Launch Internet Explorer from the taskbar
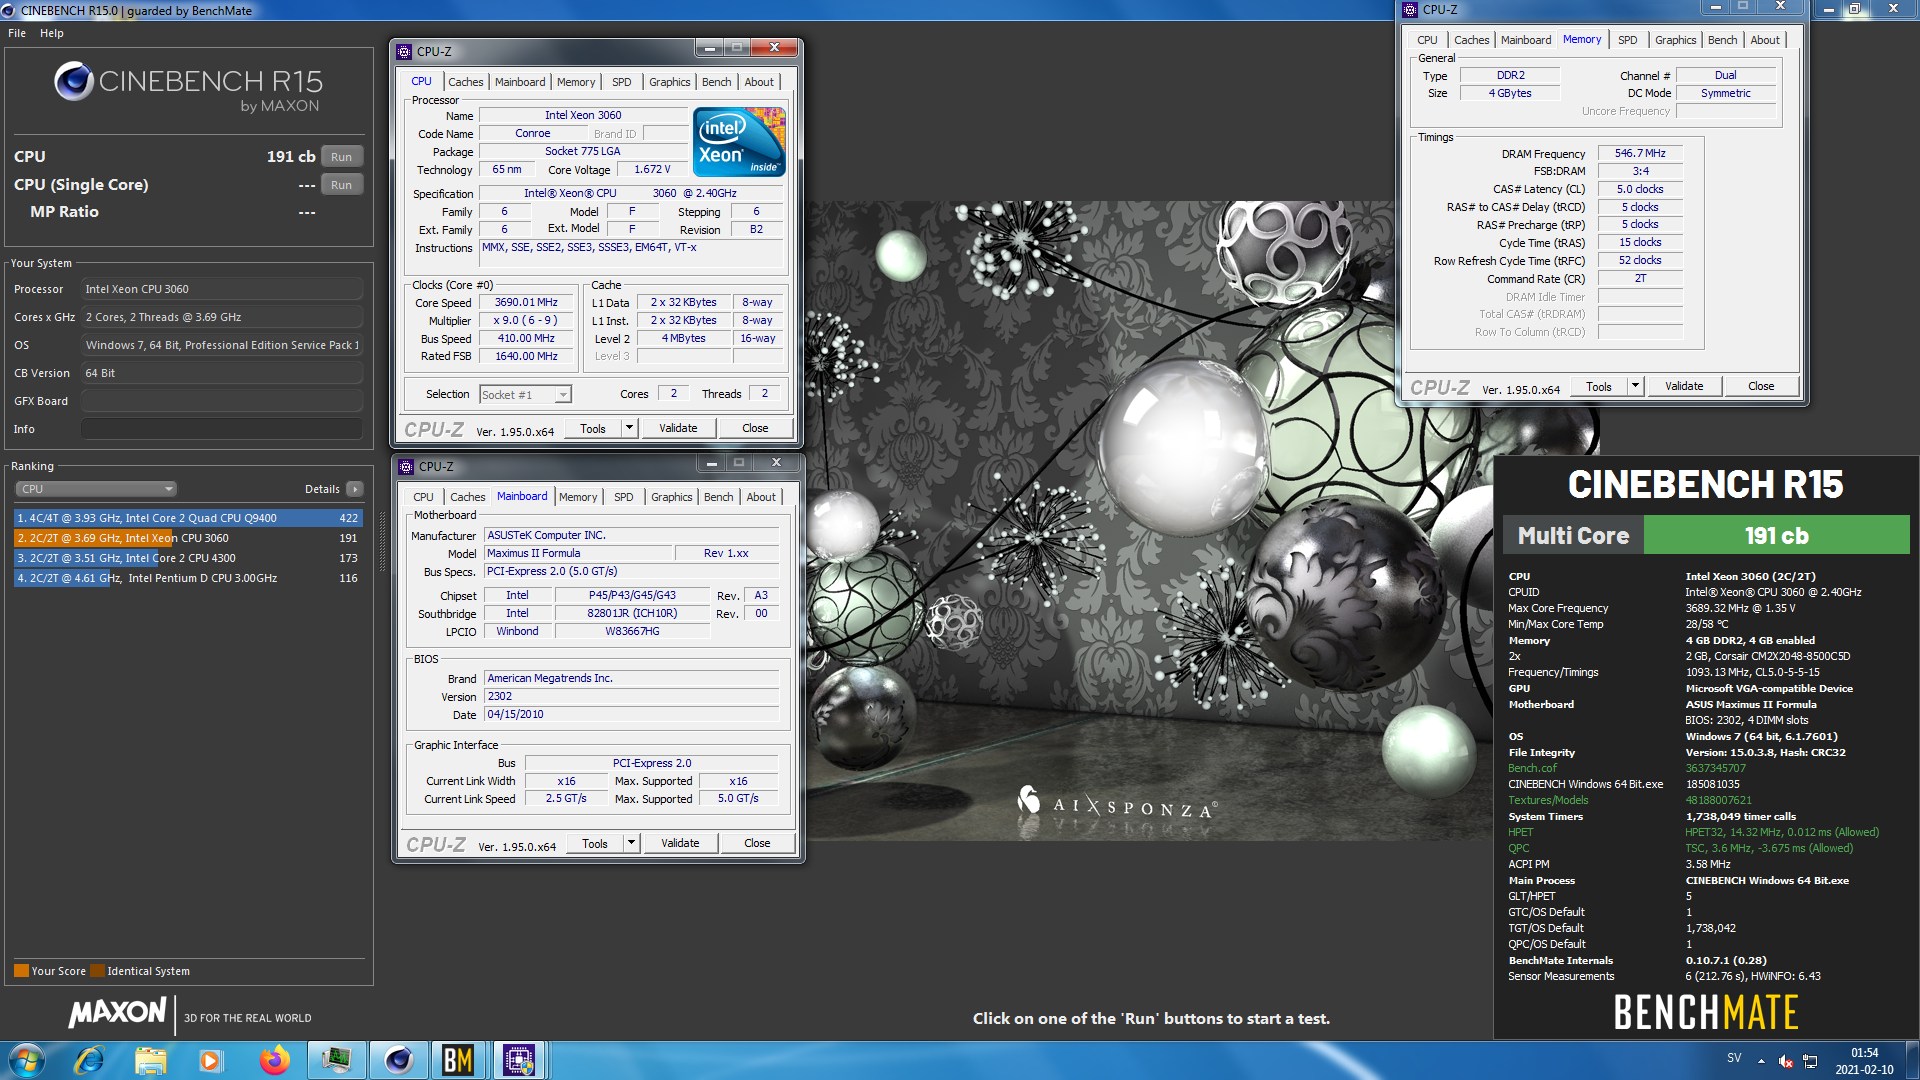The height and width of the screenshot is (1080, 1920). click(x=89, y=1060)
